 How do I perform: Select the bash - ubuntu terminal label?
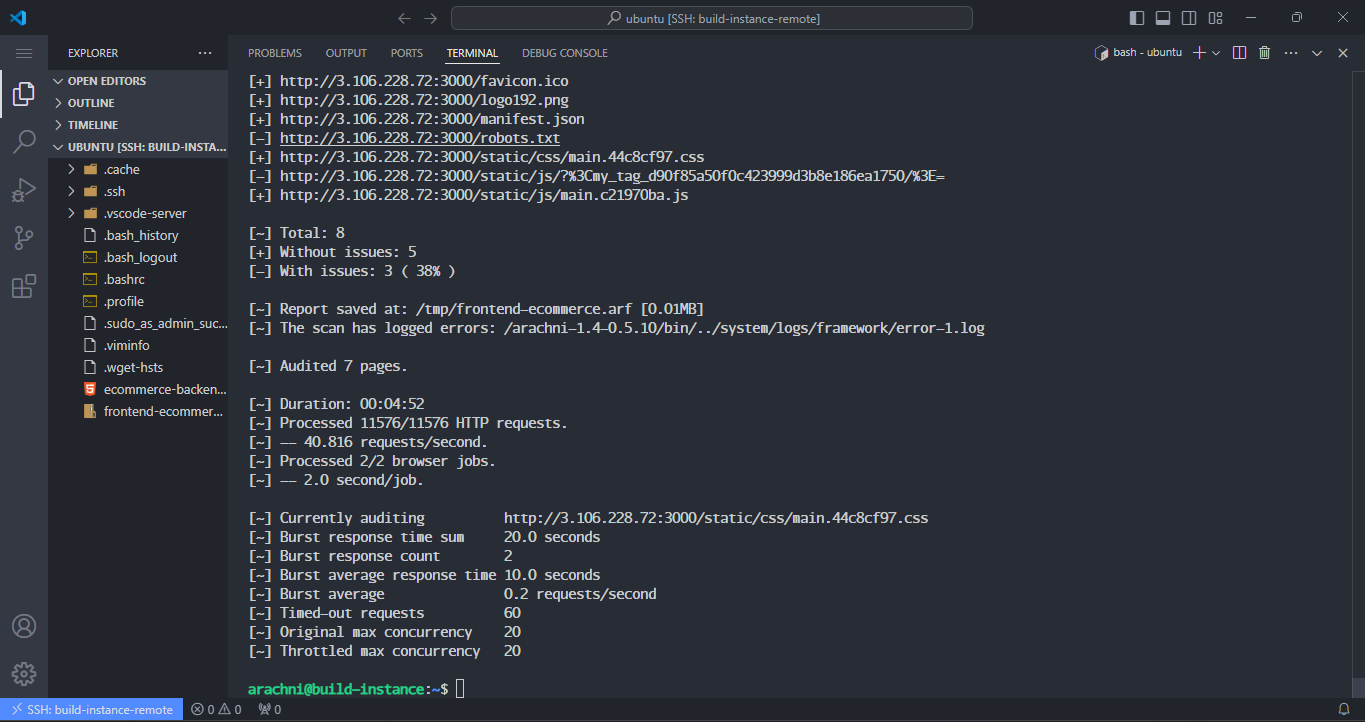pyautogui.click(x=1139, y=53)
